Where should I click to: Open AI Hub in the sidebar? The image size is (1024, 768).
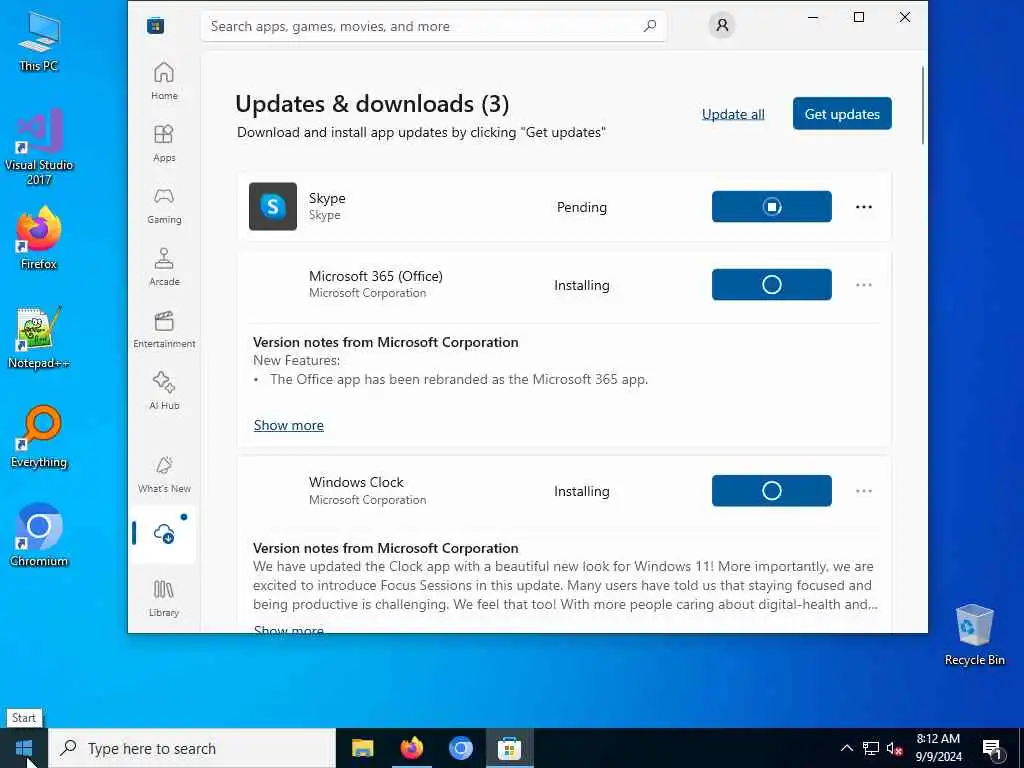pos(164,391)
